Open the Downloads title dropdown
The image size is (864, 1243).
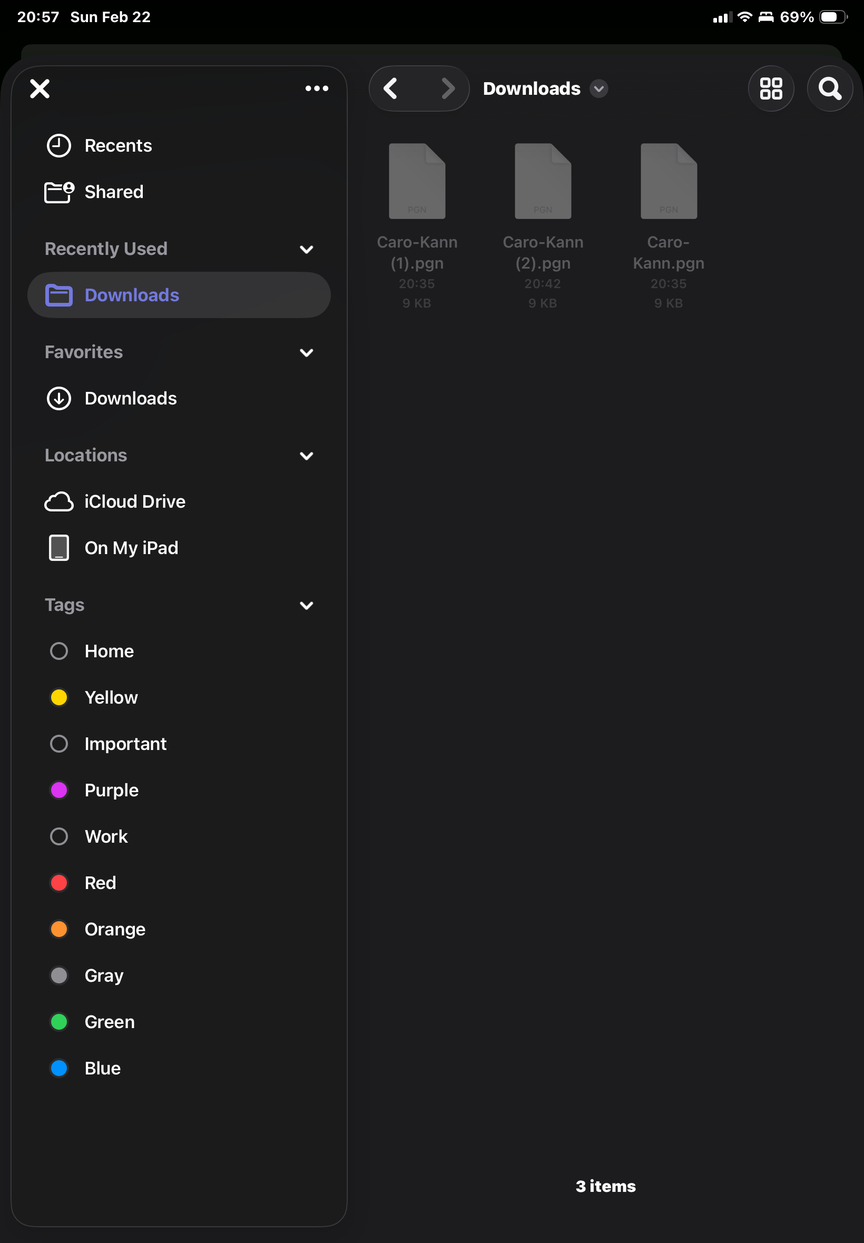pos(599,89)
